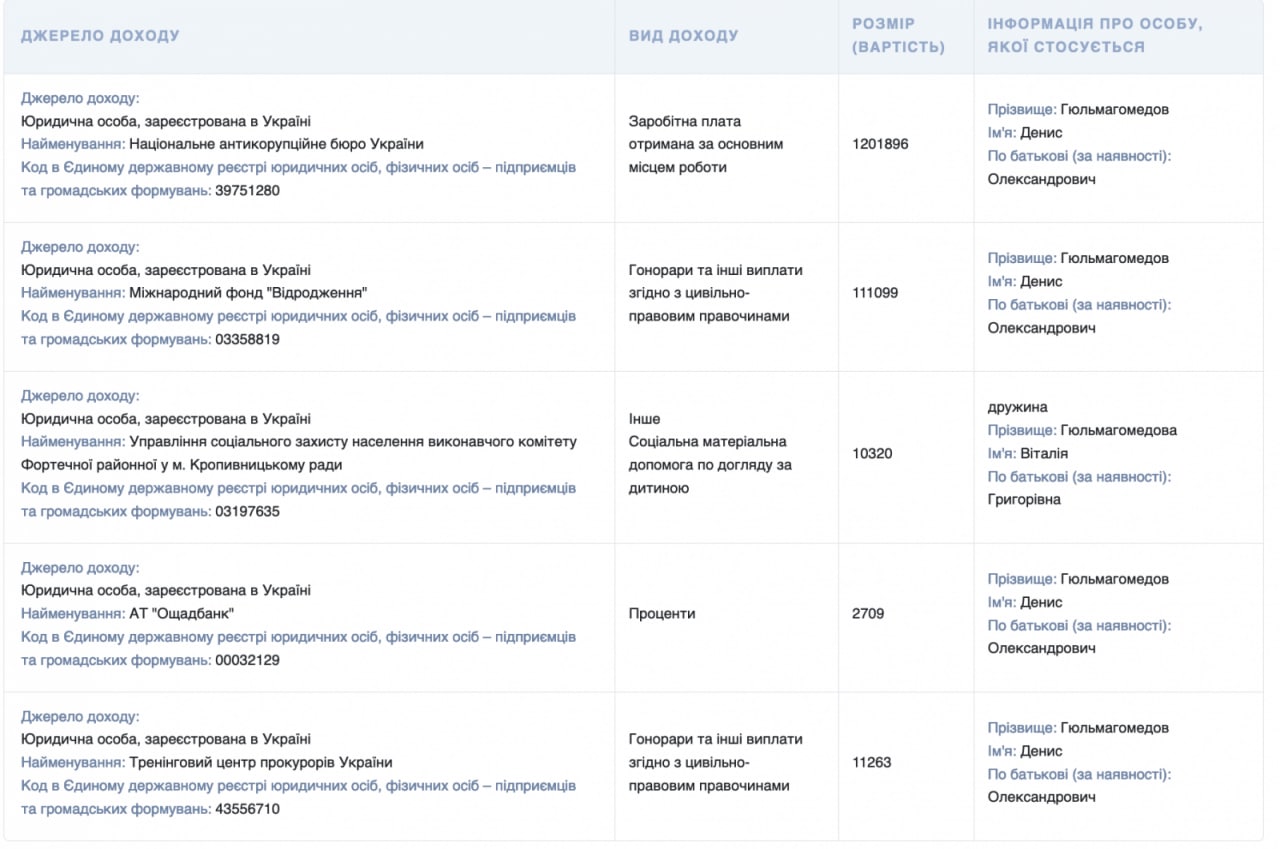Click Національне антикорупційне бюро України name
The width and height of the screenshot is (1280, 849).
click(x=277, y=144)
